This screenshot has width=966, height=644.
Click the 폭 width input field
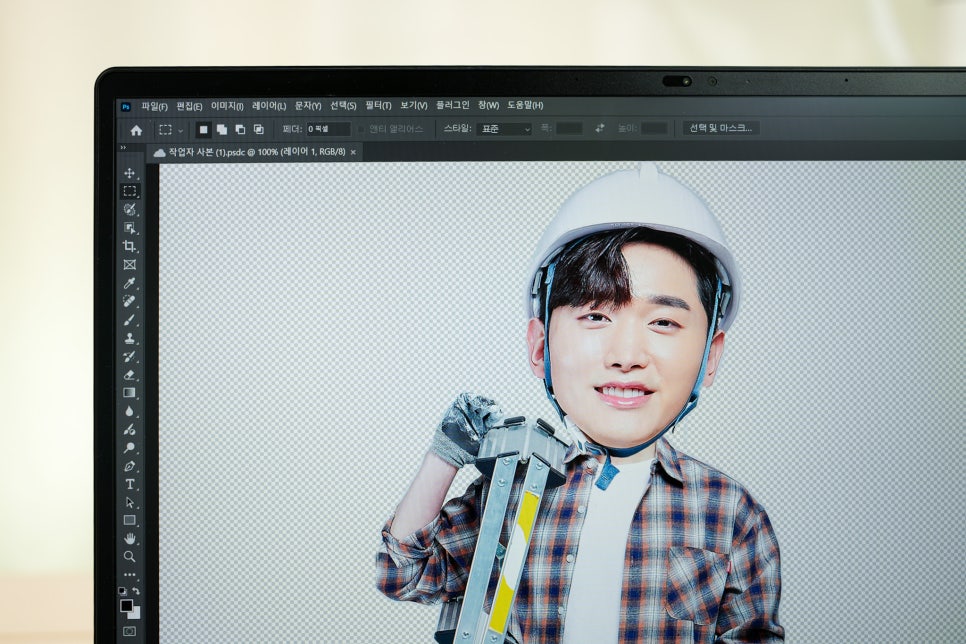coord(569,128)
